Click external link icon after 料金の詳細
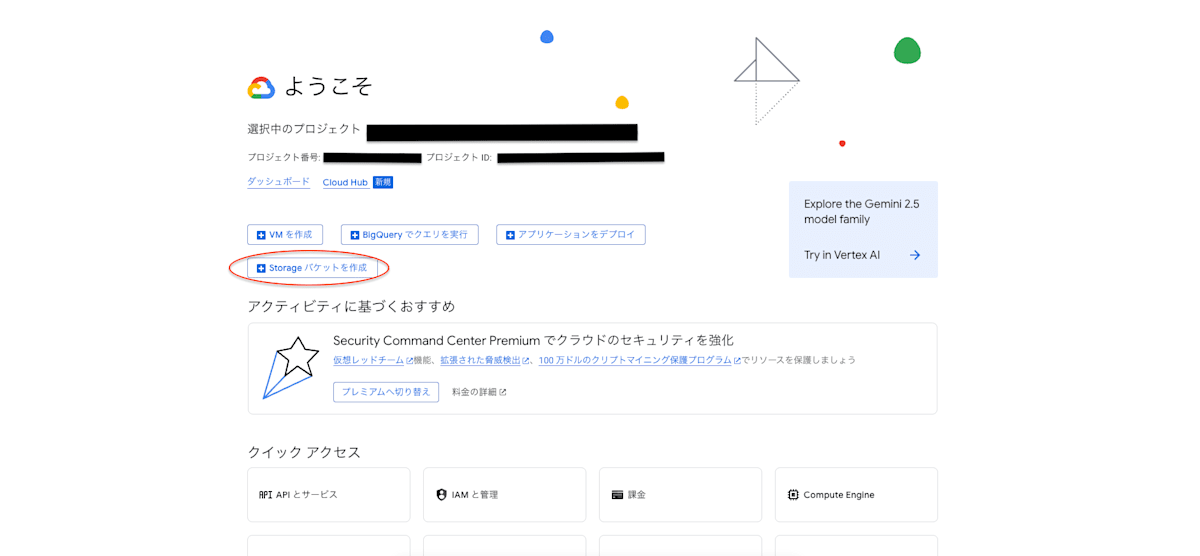This screenshot has height=556, width=1200. click(503, 392)
